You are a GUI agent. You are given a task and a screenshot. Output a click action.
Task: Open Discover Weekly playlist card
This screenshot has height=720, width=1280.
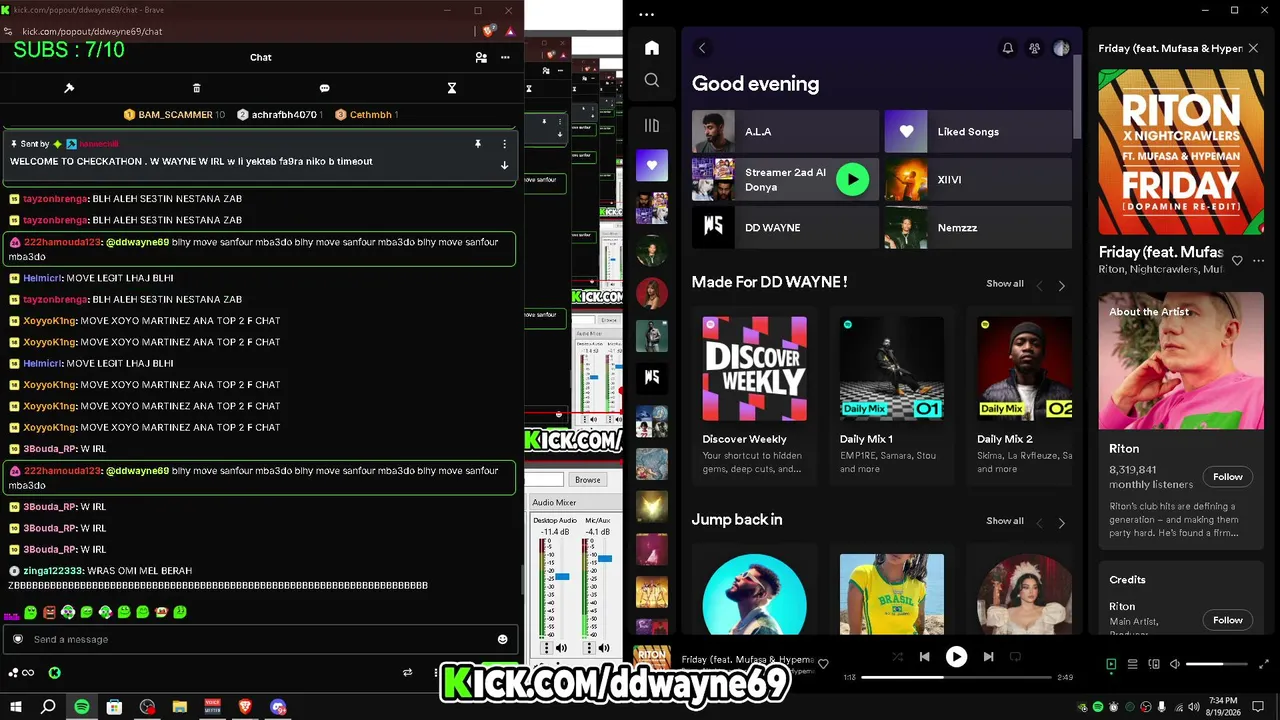[x=754, y=395]
